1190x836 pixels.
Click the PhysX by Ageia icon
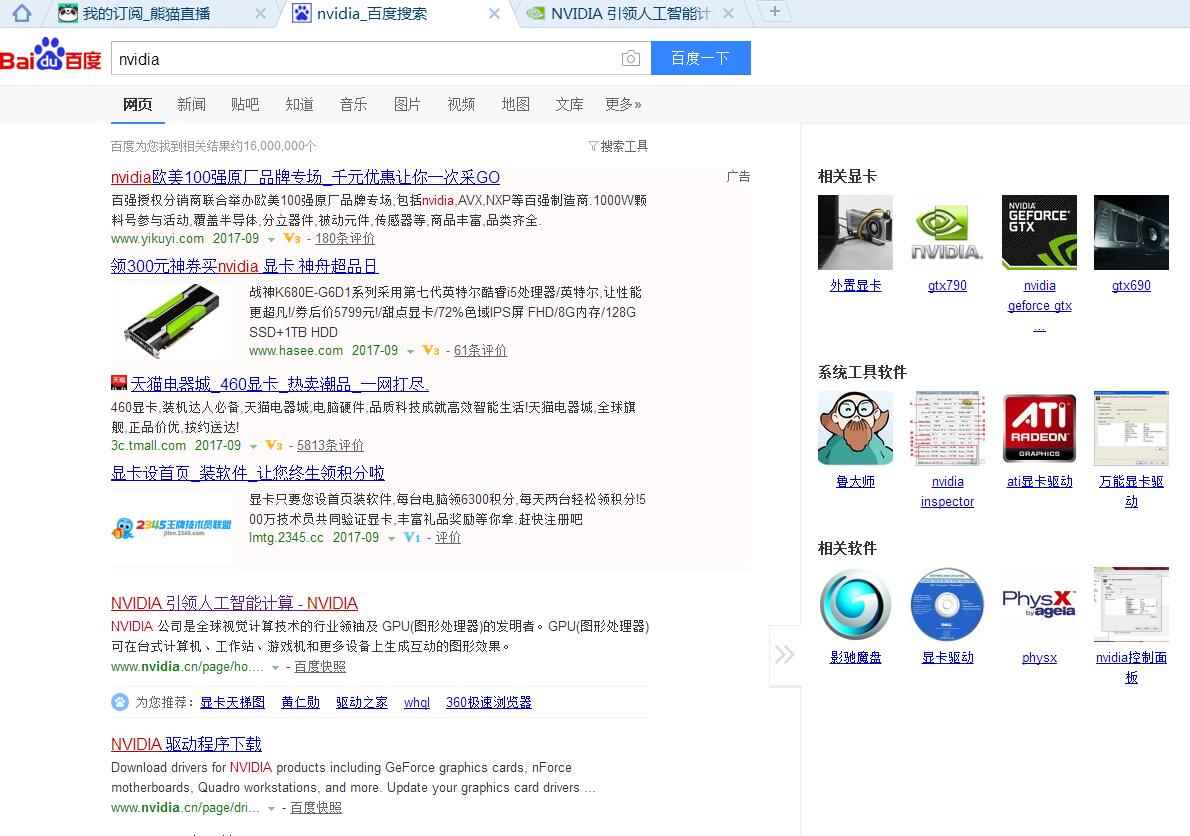tap(1039, 604)
